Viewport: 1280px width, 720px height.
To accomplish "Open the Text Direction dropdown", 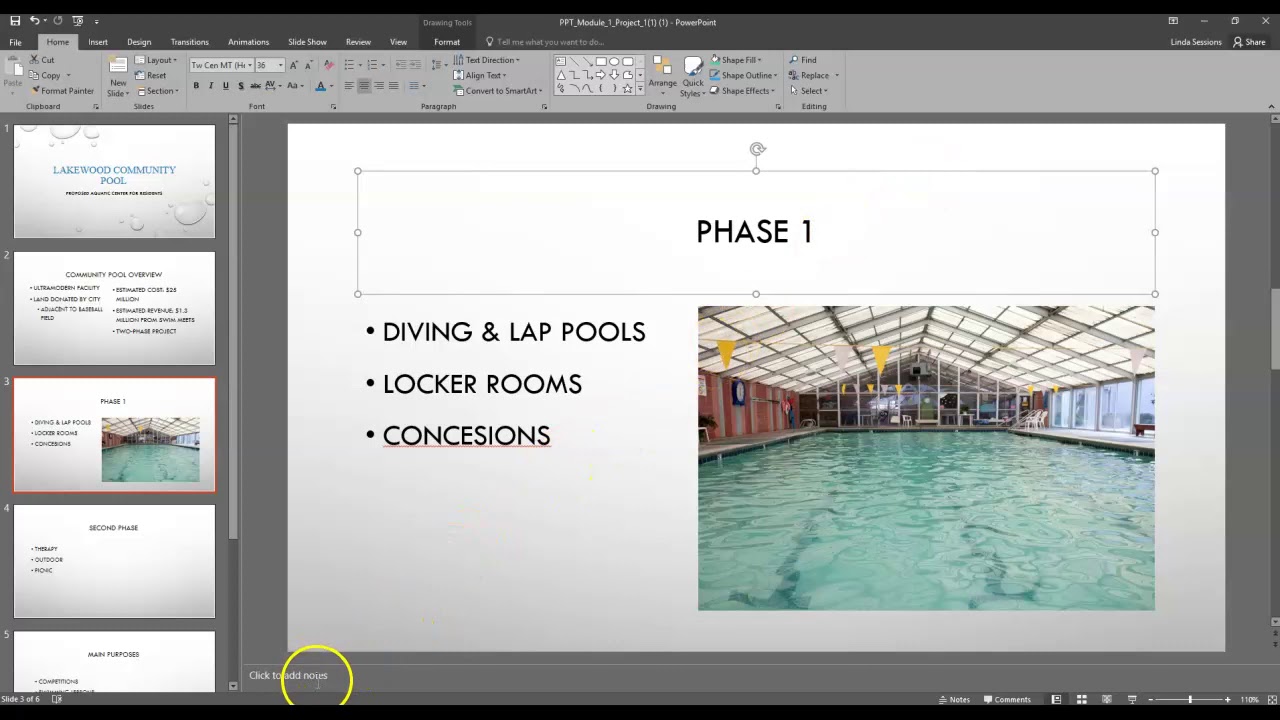I will coord(487,60).
